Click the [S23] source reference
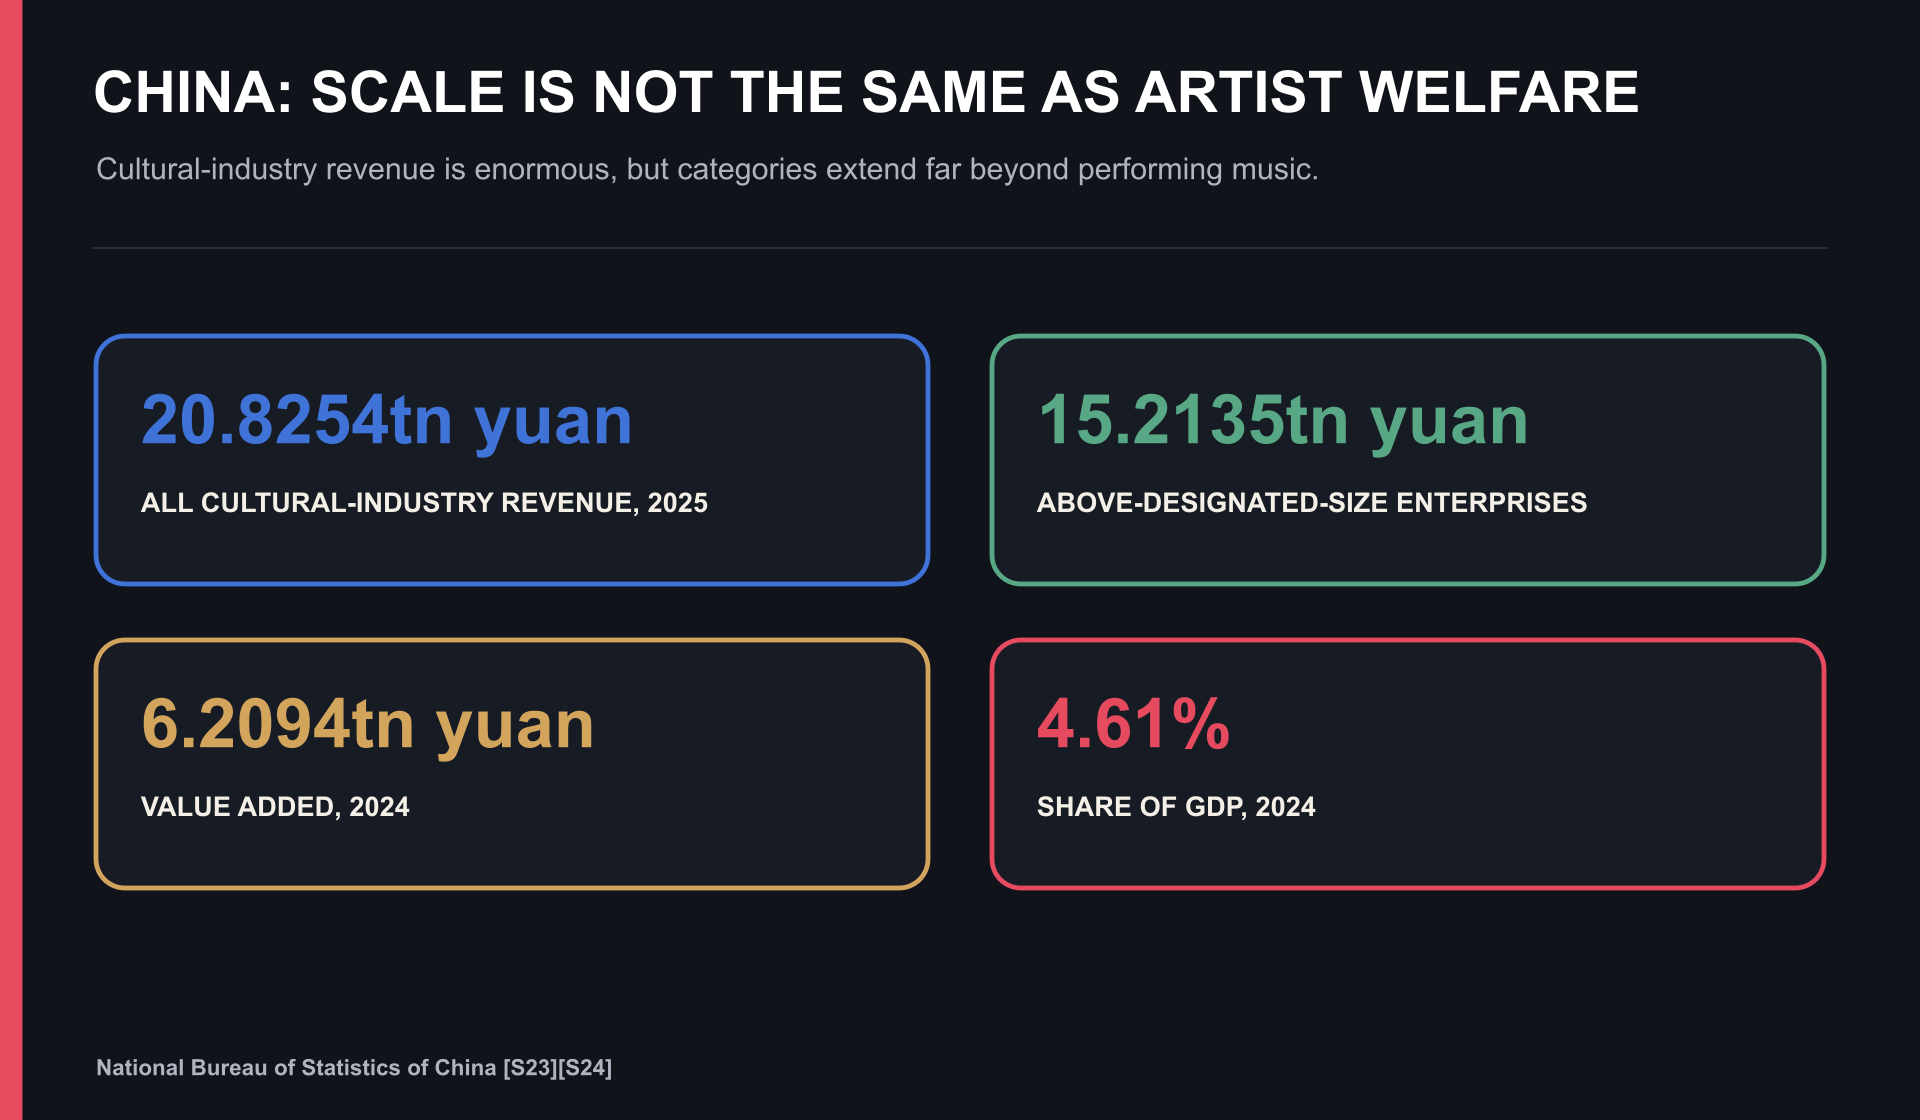 coord(530,1067)
